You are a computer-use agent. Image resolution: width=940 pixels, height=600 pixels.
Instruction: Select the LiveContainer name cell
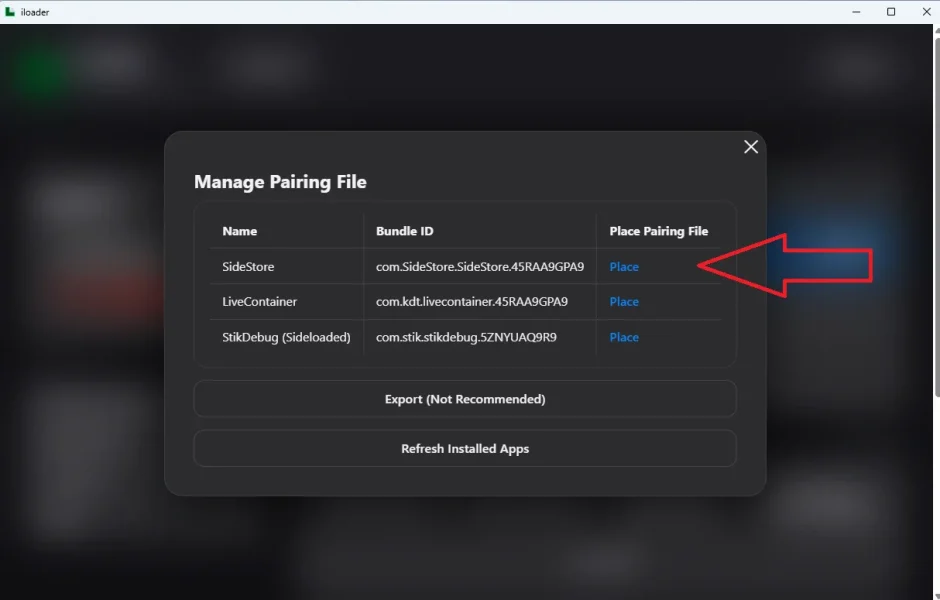point(259,302)
